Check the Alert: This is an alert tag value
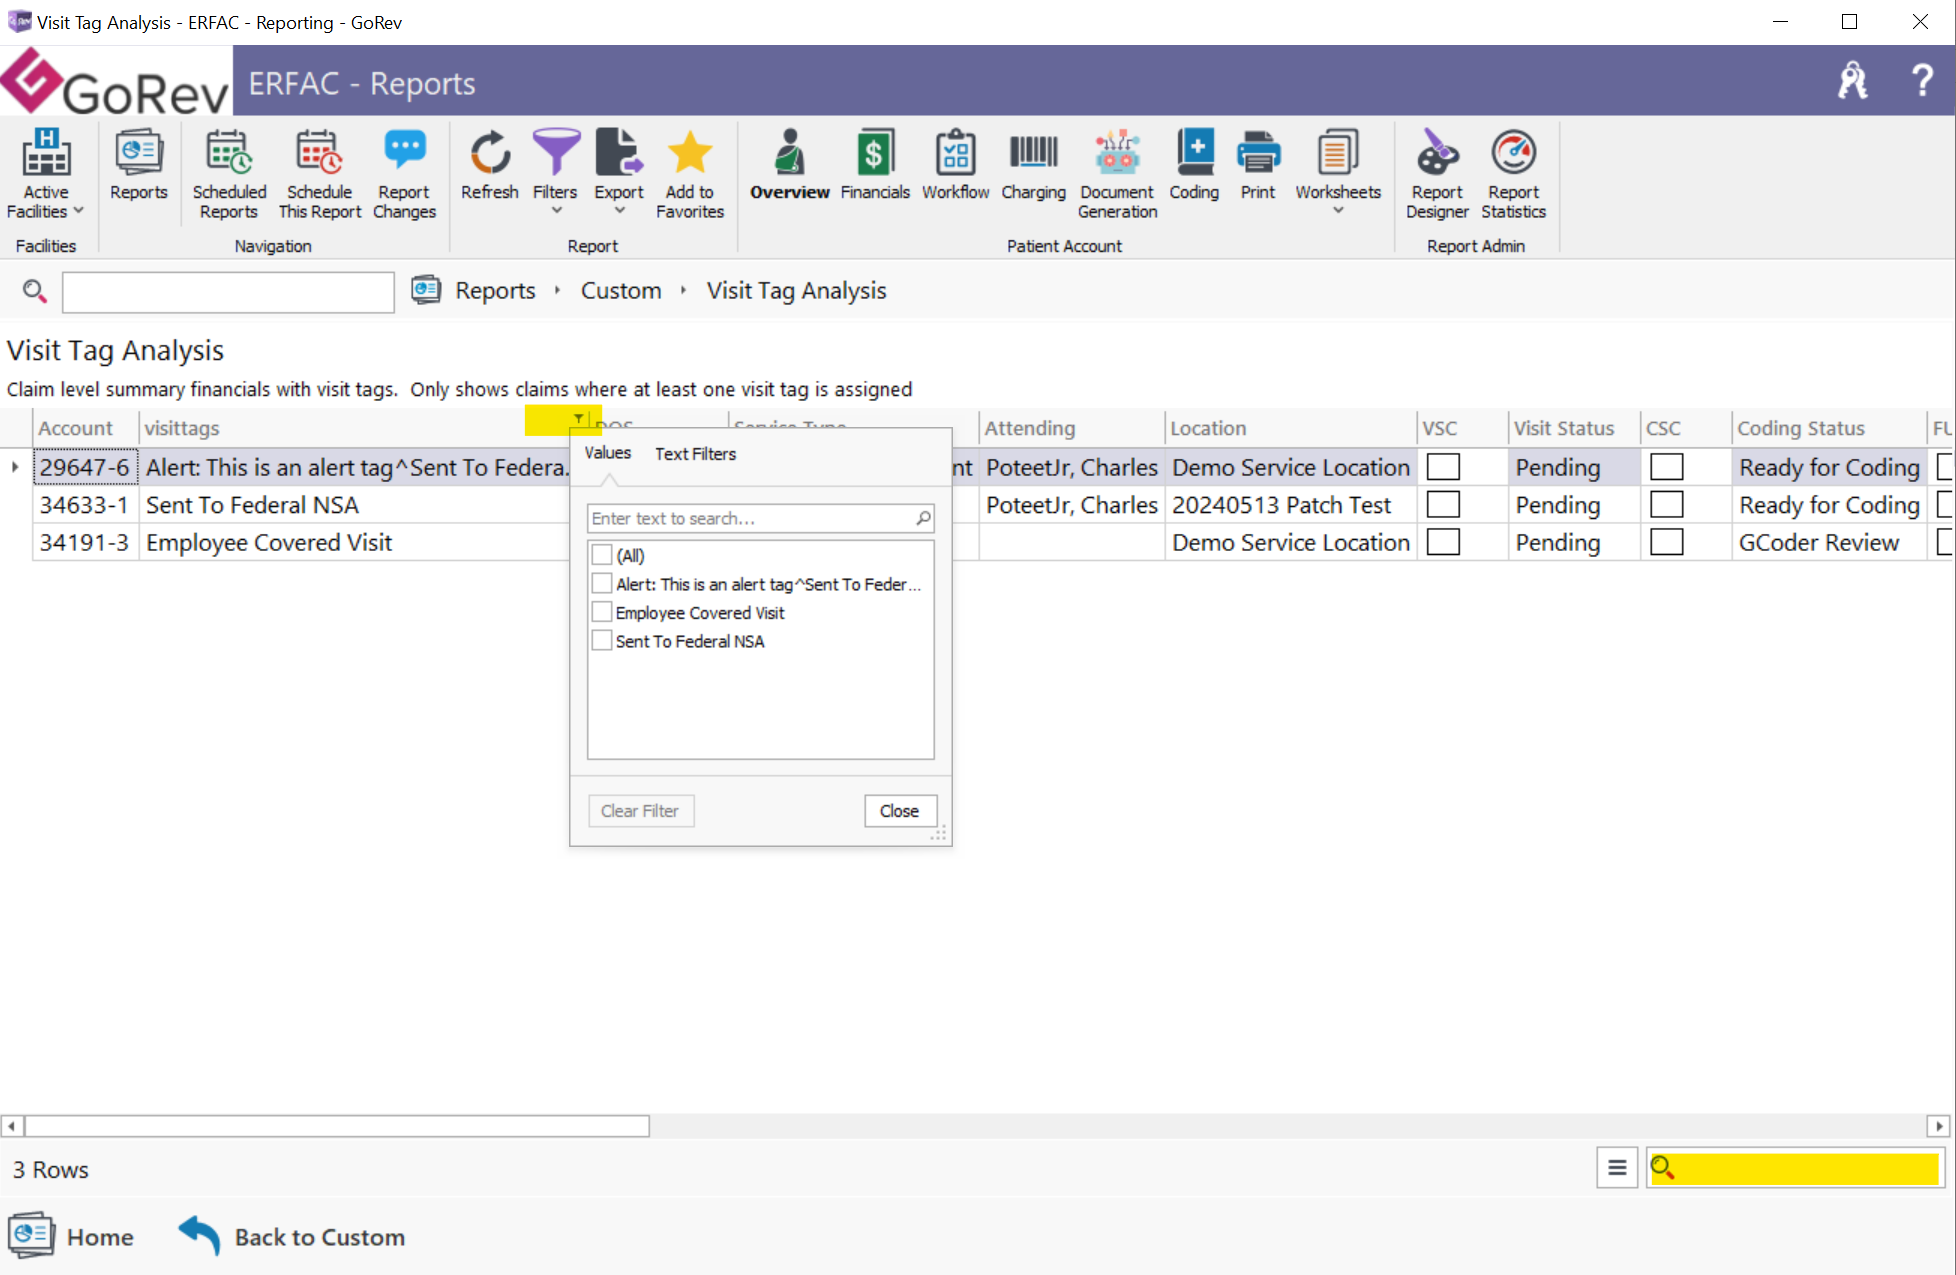The height and width of the screenshot is (1275, 1956). tap(602, 584)
